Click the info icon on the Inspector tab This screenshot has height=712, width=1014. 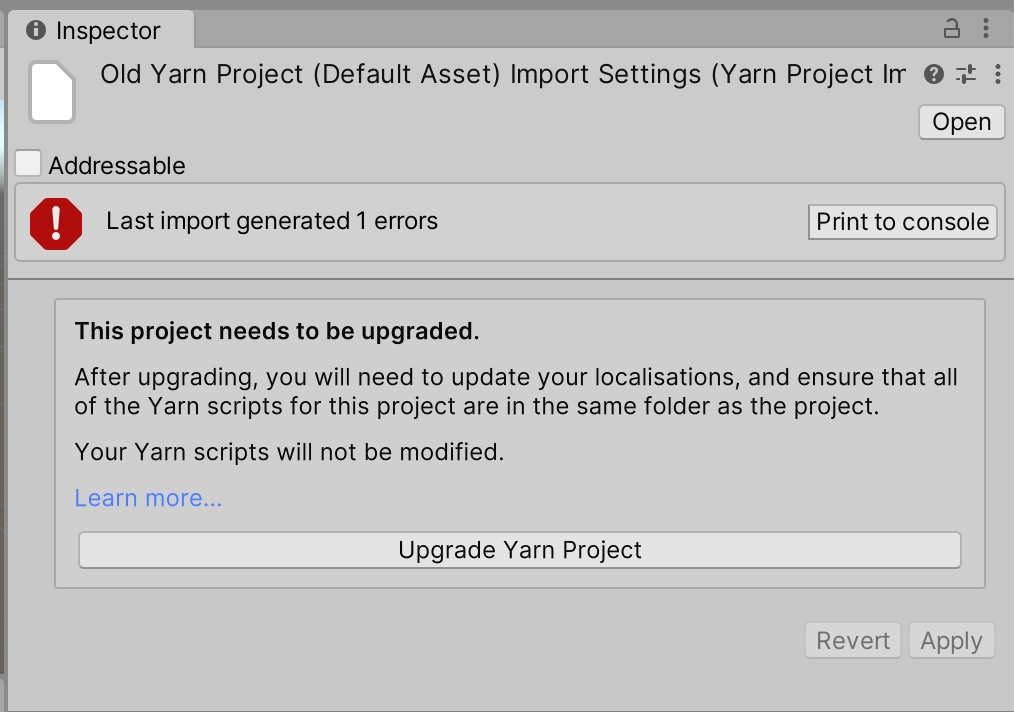coord(36,30)
